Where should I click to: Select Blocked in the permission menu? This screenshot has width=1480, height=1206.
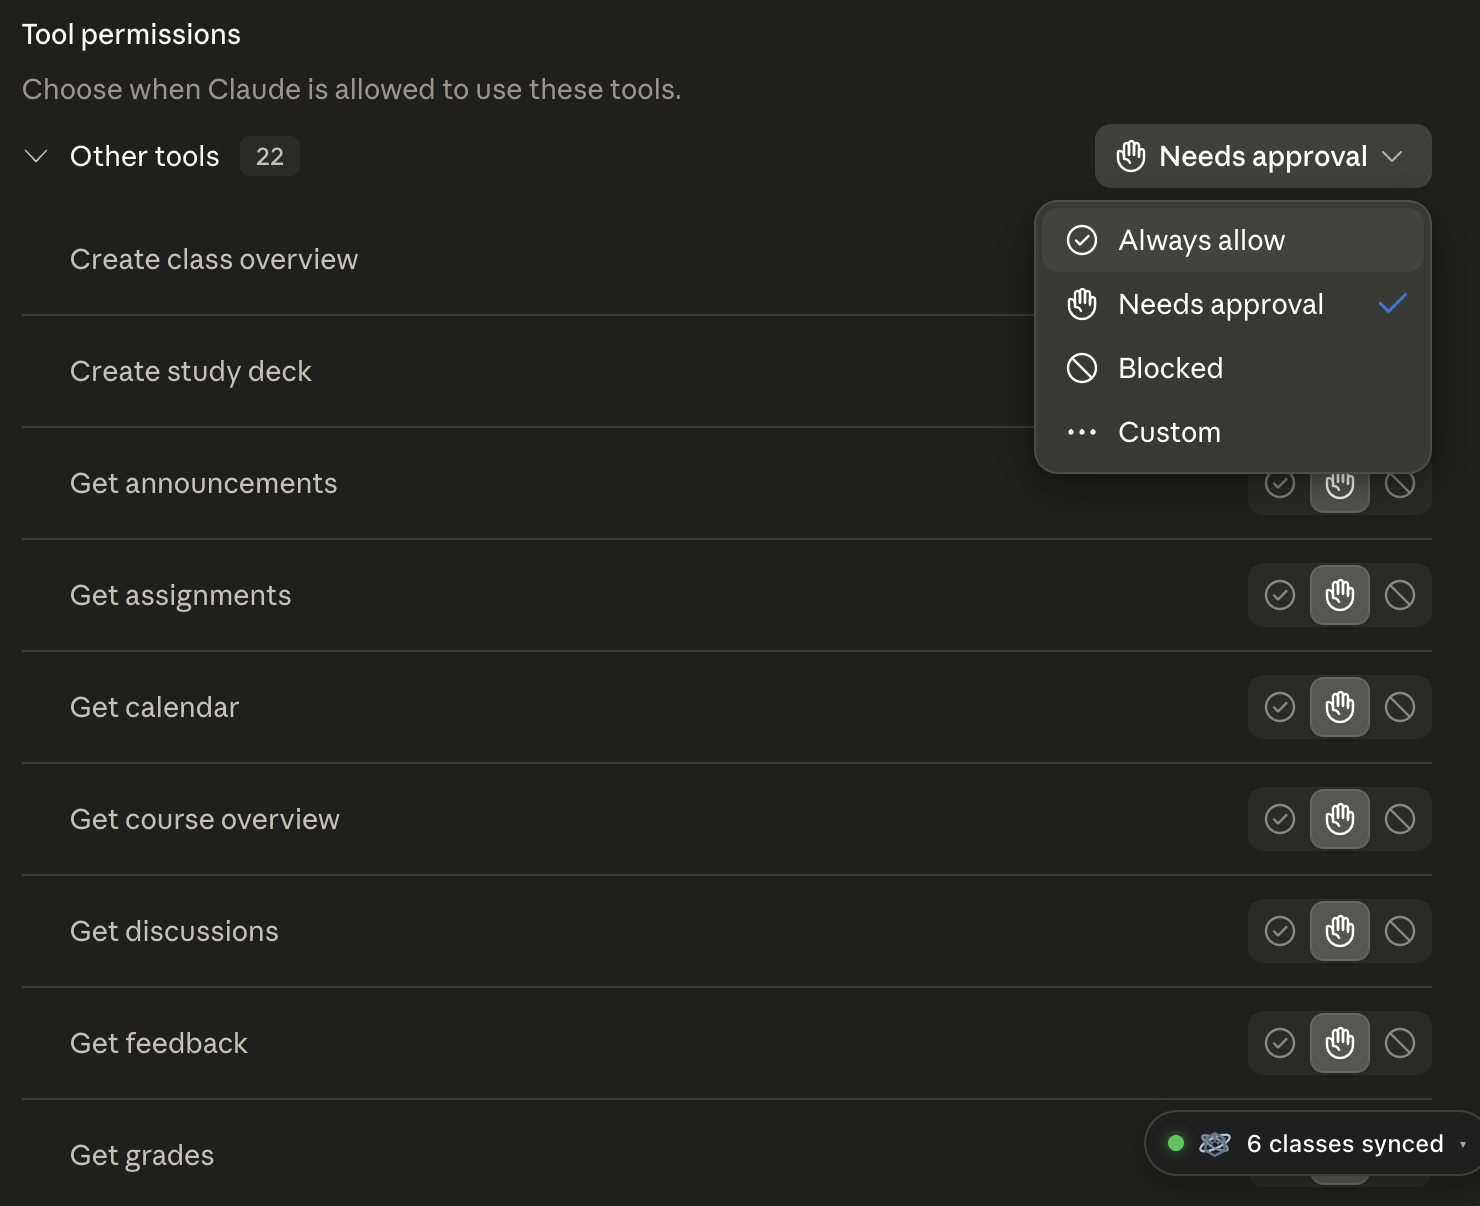click(x=1233, y=368)
